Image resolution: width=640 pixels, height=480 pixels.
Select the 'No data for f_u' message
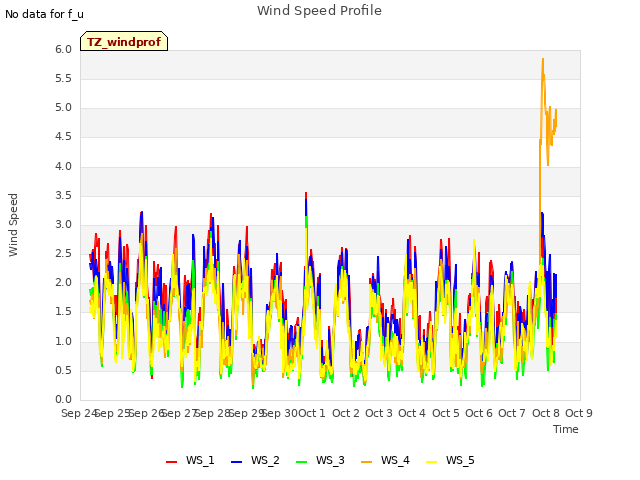coord(44,14)
